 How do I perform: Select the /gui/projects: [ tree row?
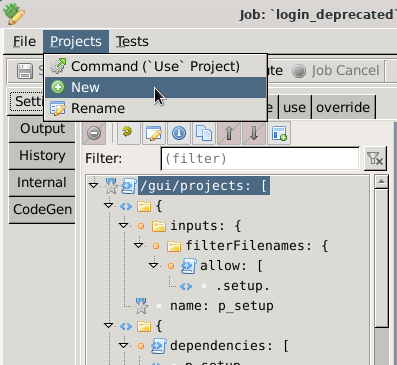pos(204,186)
